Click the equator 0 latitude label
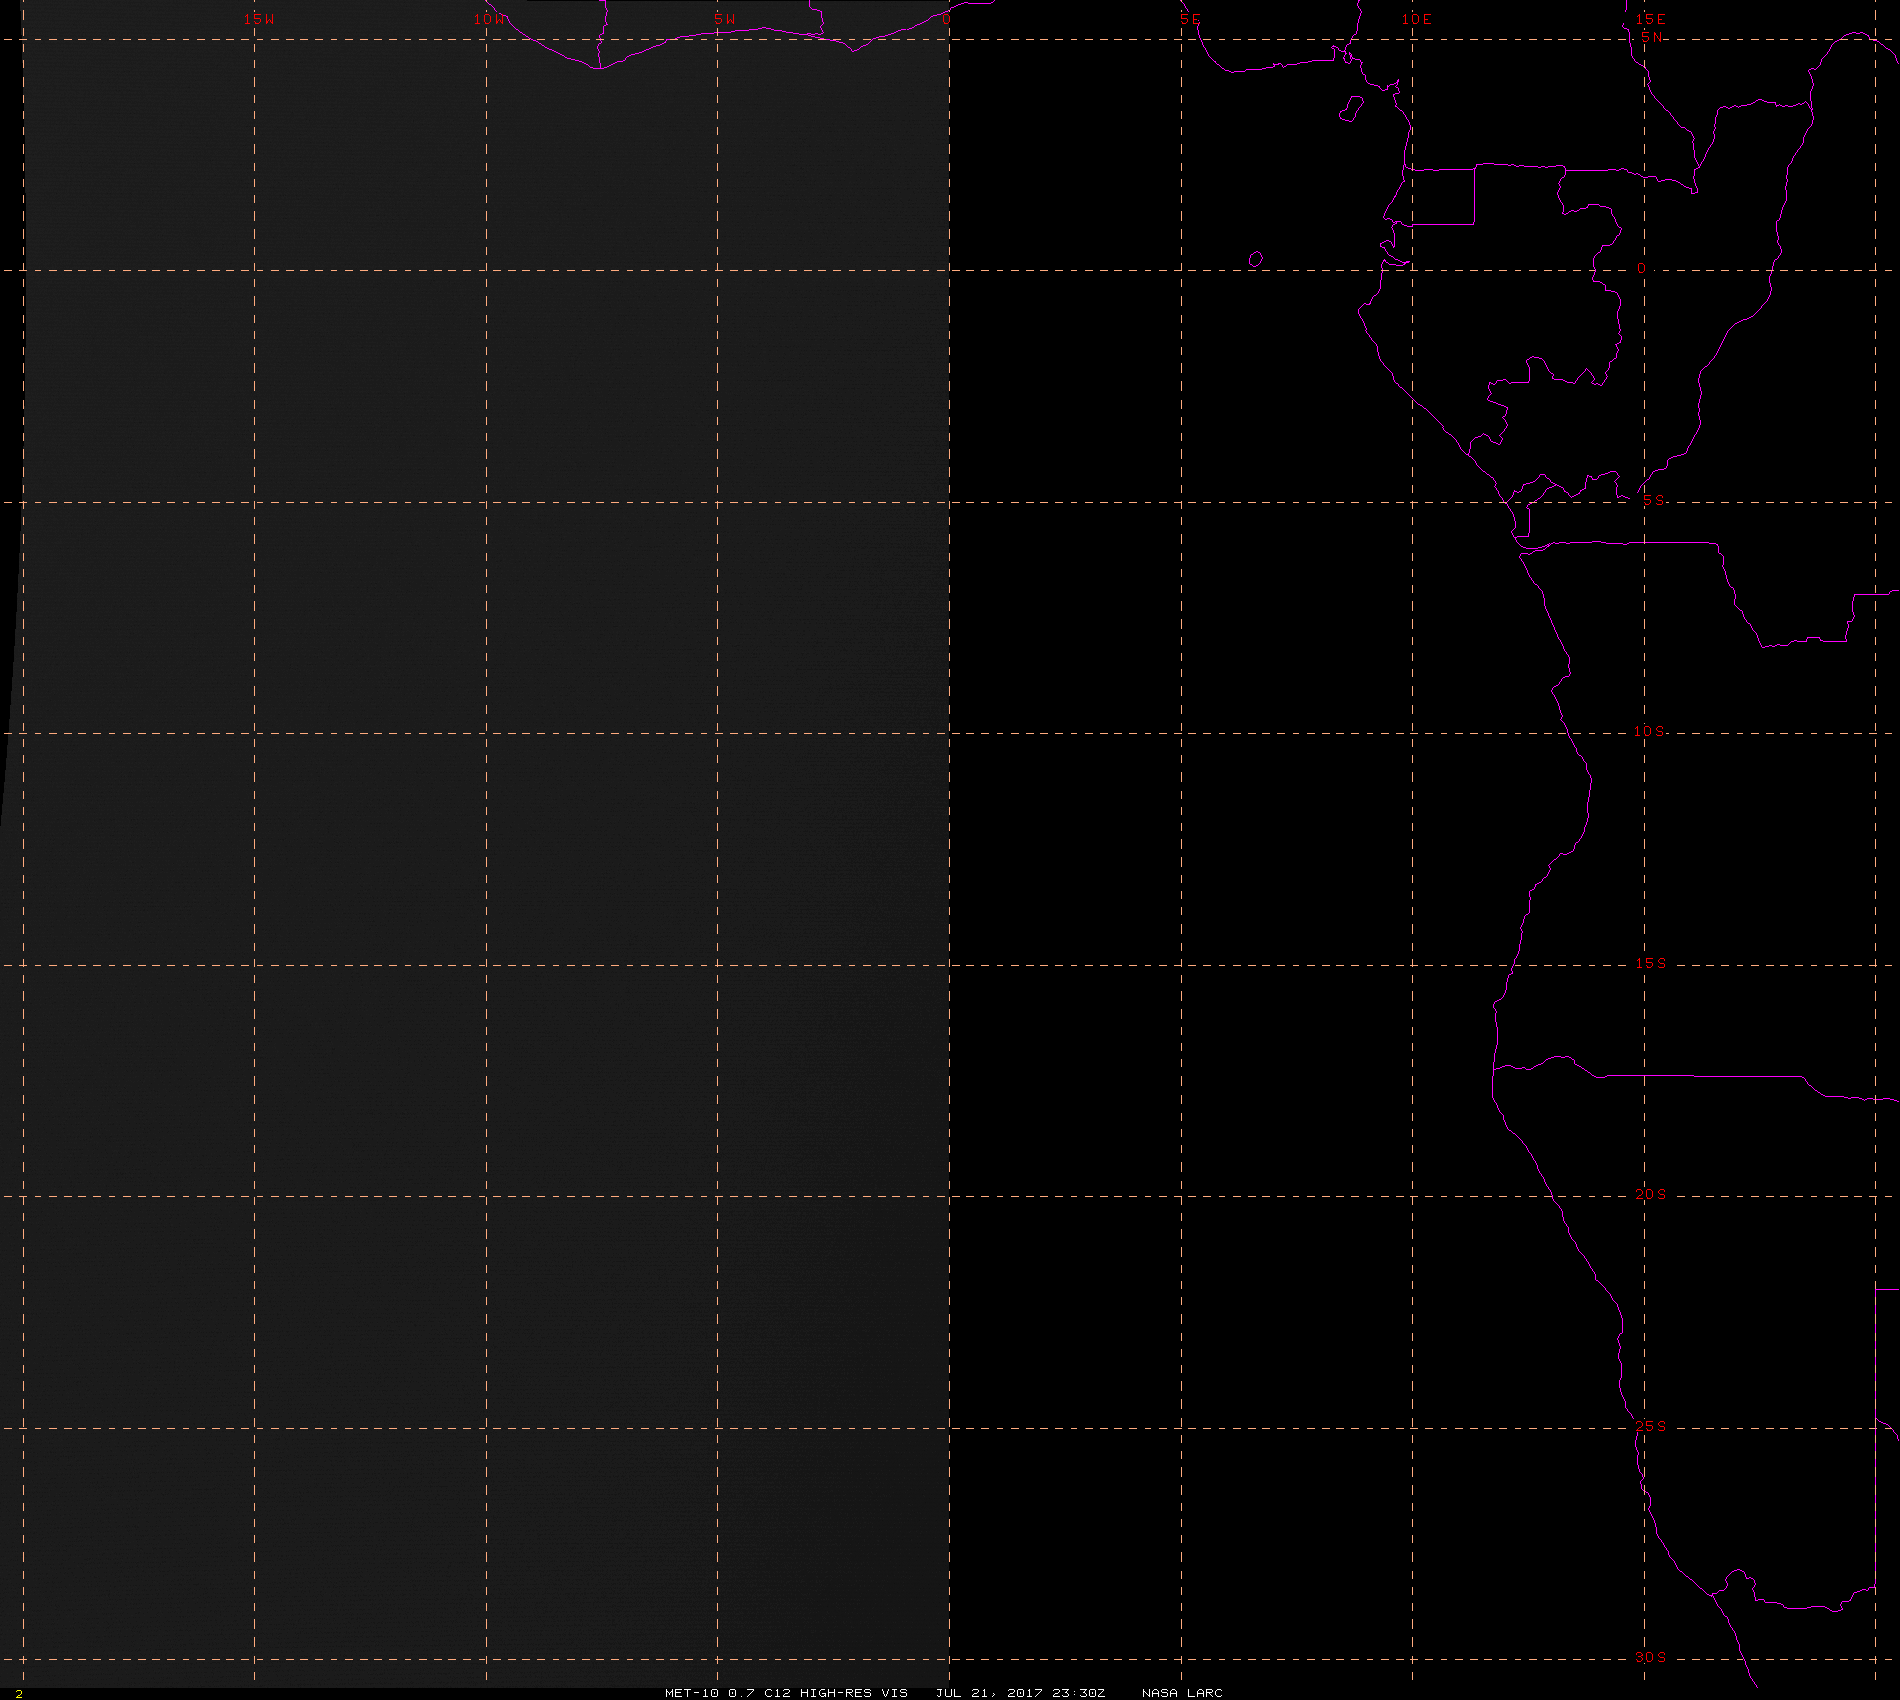The image size is (1900, 1700). click(1641, 269)
